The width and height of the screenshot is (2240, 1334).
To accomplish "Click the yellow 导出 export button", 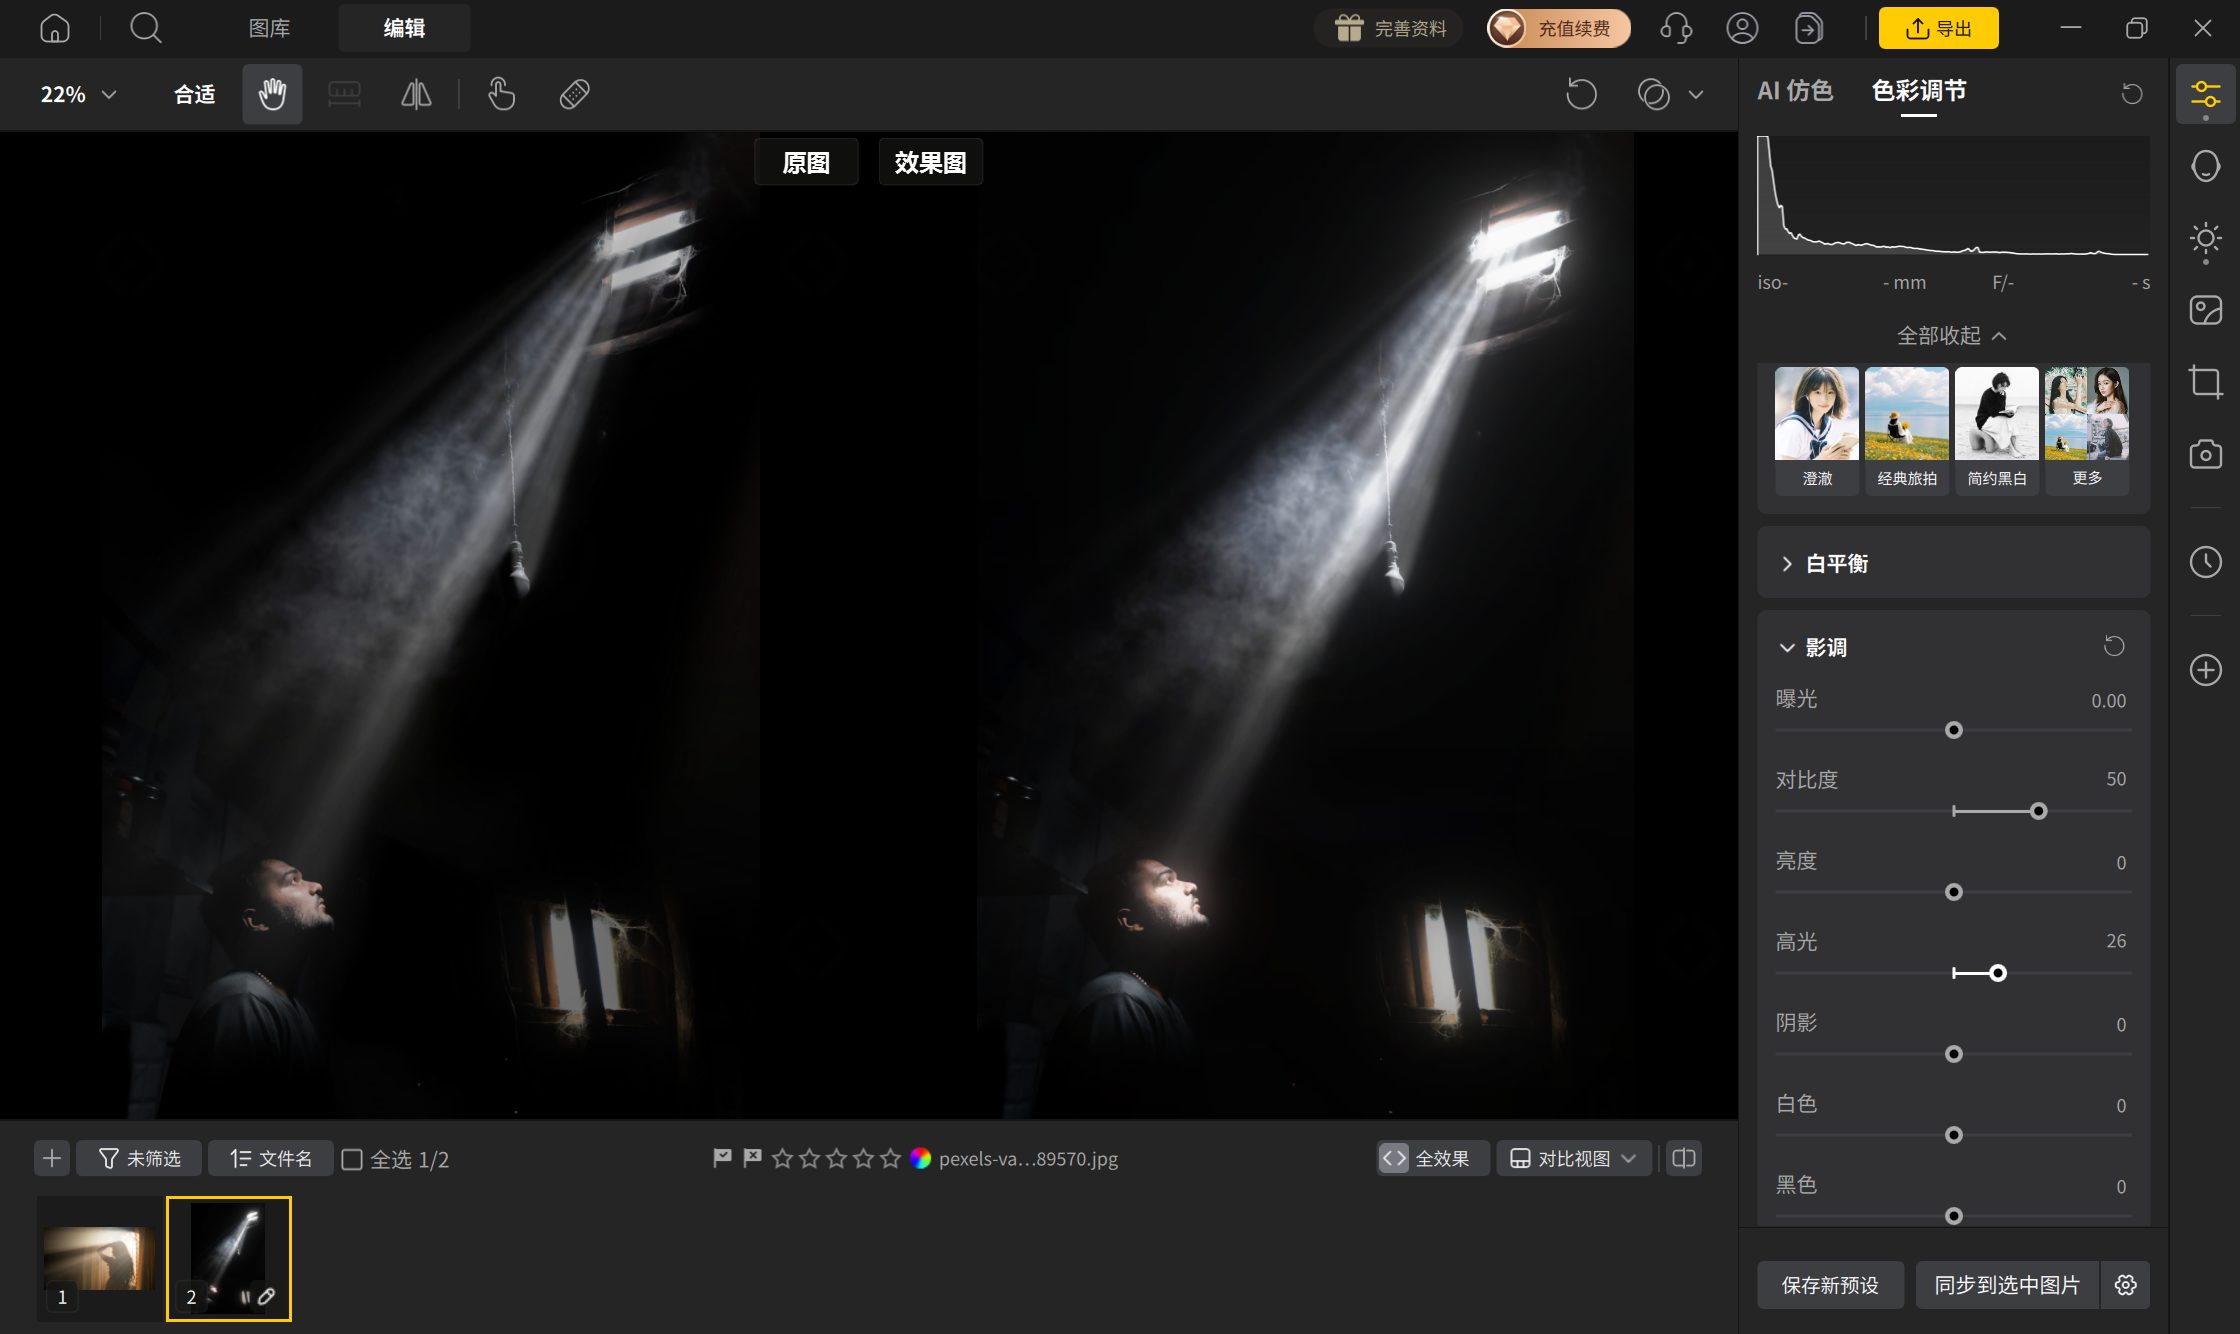I will [1938, 28].
